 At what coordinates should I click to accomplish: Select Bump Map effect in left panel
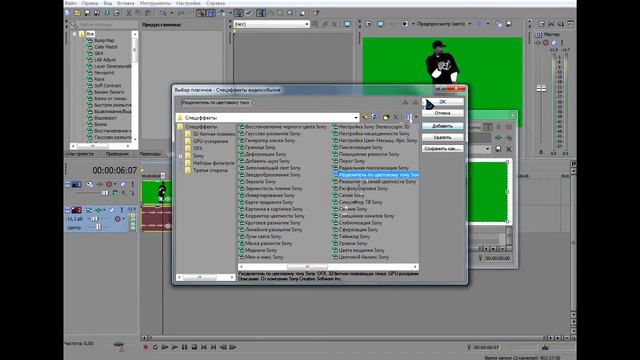[104, 40]
